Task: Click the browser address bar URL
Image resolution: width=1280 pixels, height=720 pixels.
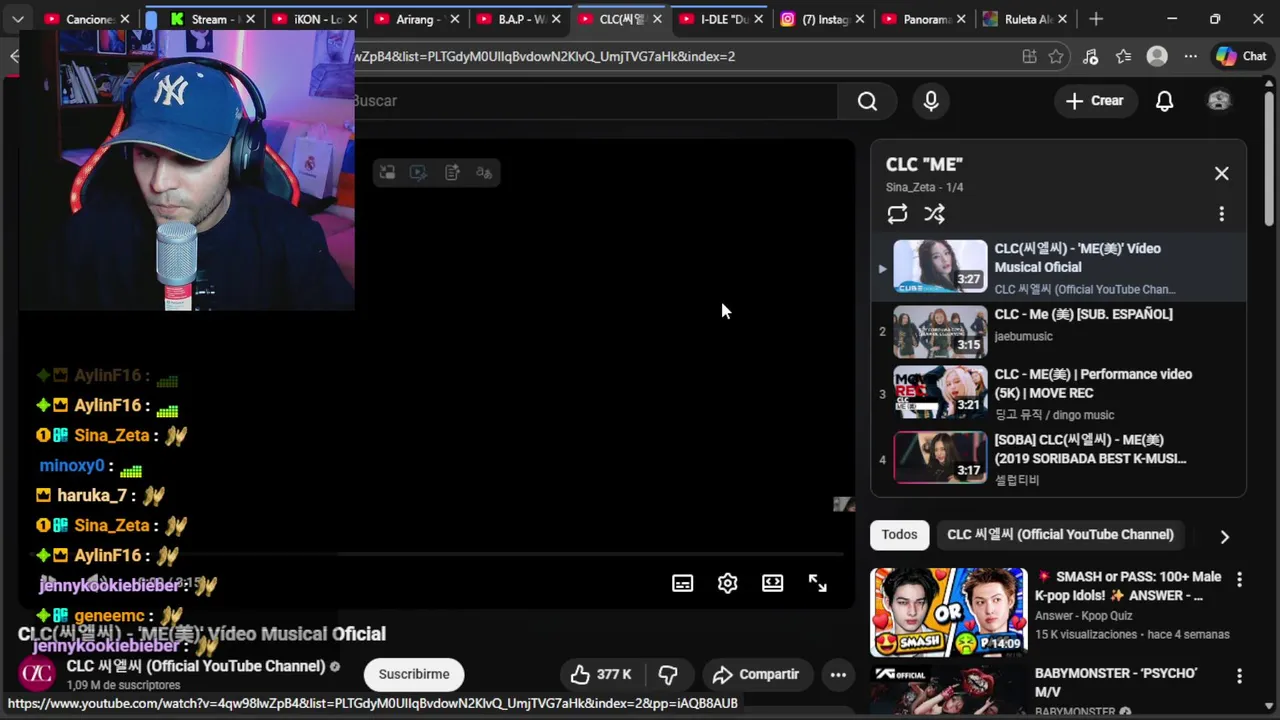Action: (545, 56)
